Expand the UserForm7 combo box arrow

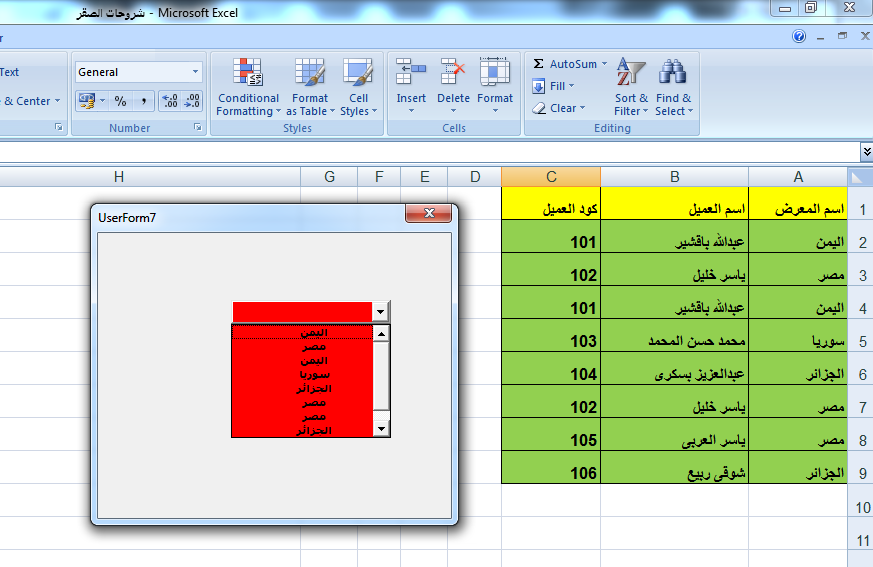point(380,311)
